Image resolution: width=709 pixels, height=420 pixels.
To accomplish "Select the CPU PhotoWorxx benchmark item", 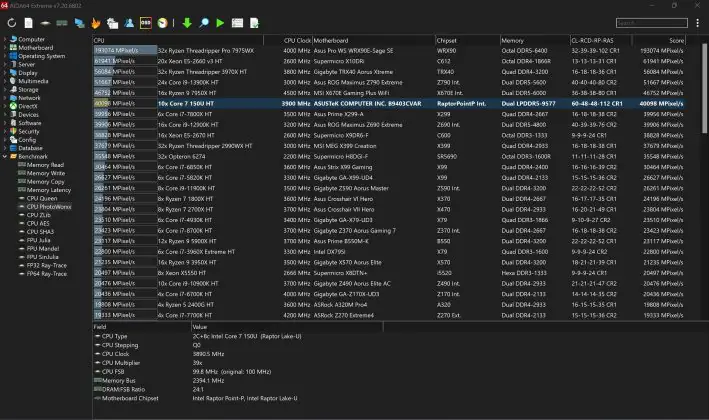I will tap(49, 207).
